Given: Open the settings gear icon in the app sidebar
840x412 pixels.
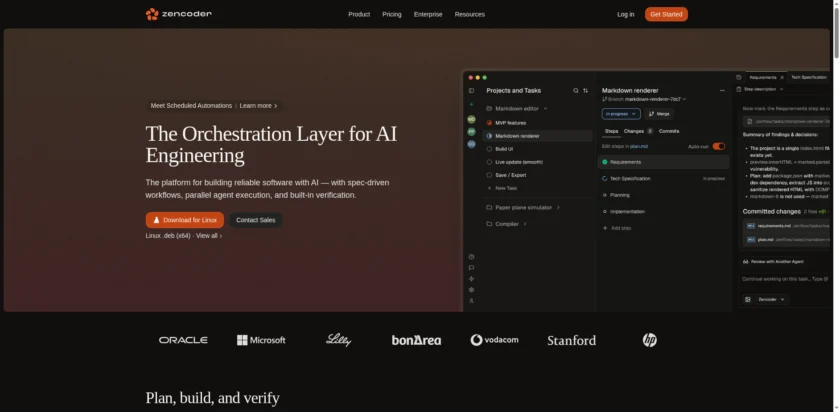Looking at the screenshot, I should pos(471,290).
